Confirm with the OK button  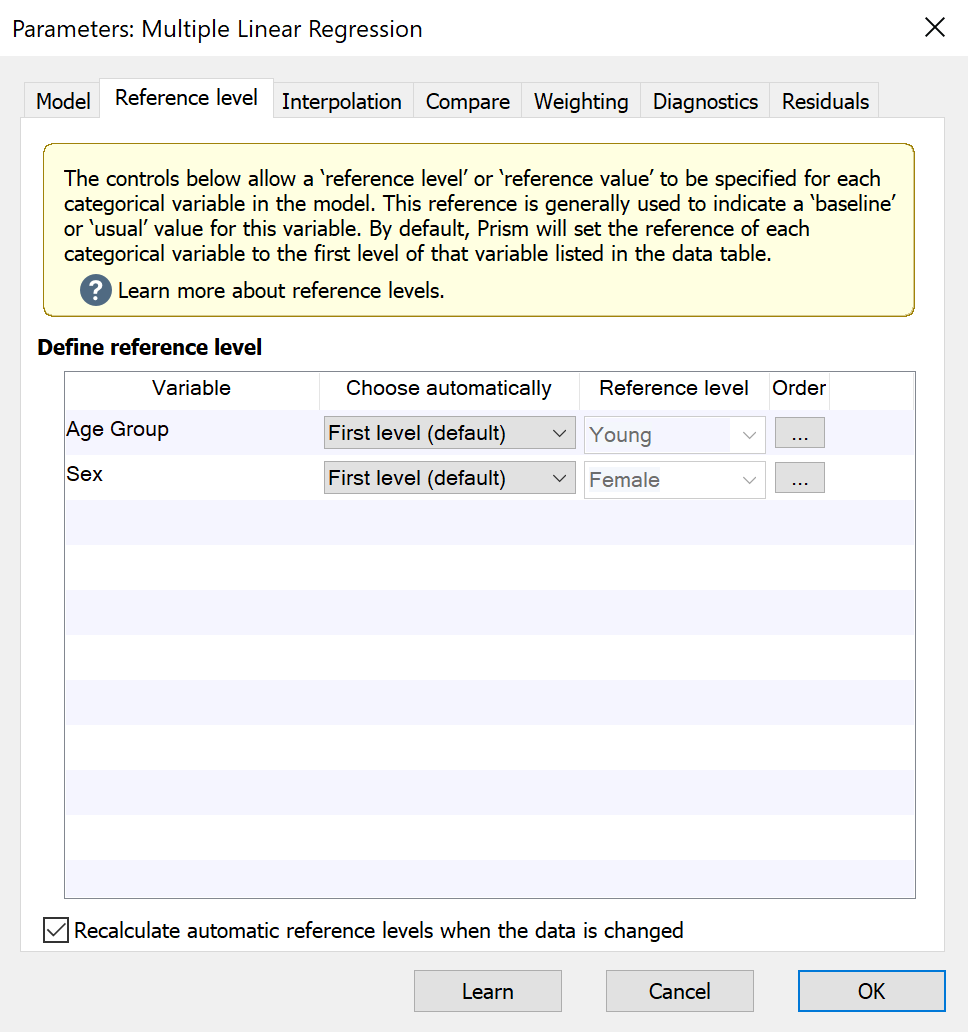point(871,991)
